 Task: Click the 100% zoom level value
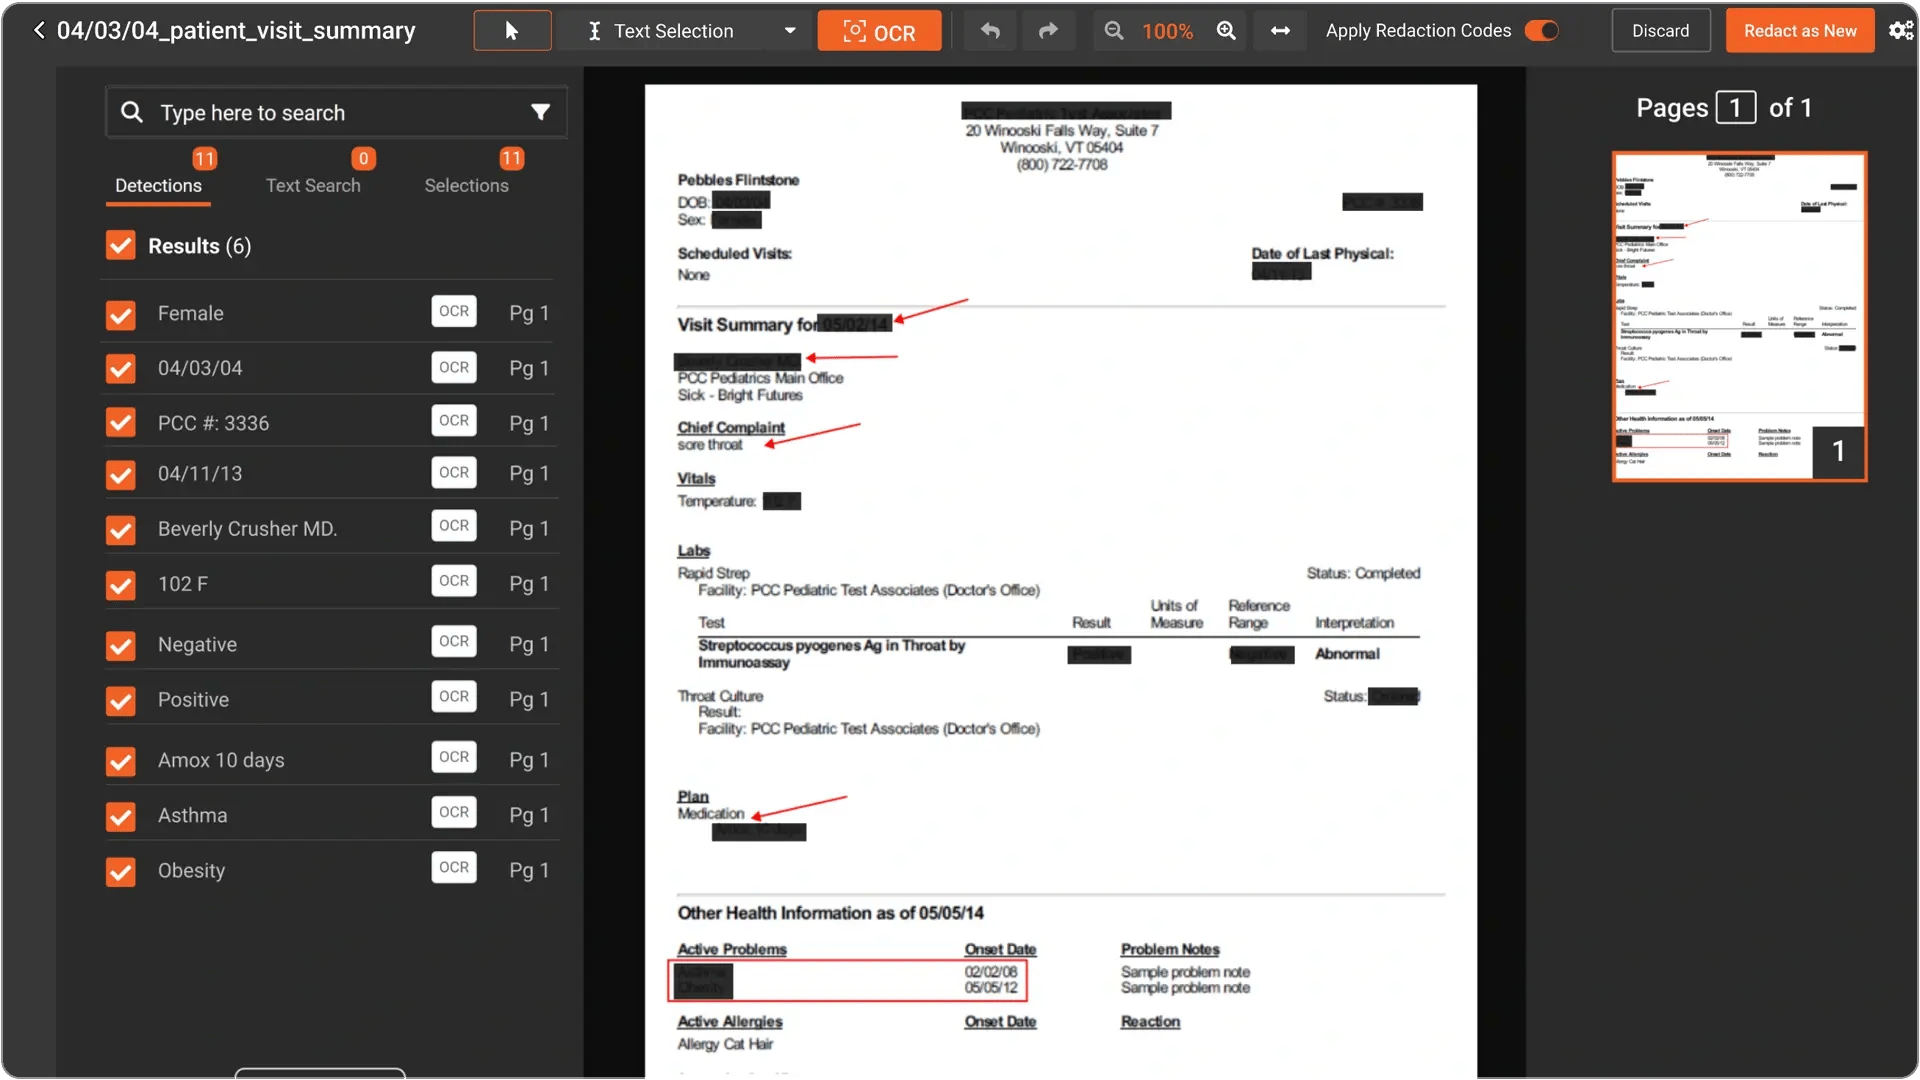1168,31
